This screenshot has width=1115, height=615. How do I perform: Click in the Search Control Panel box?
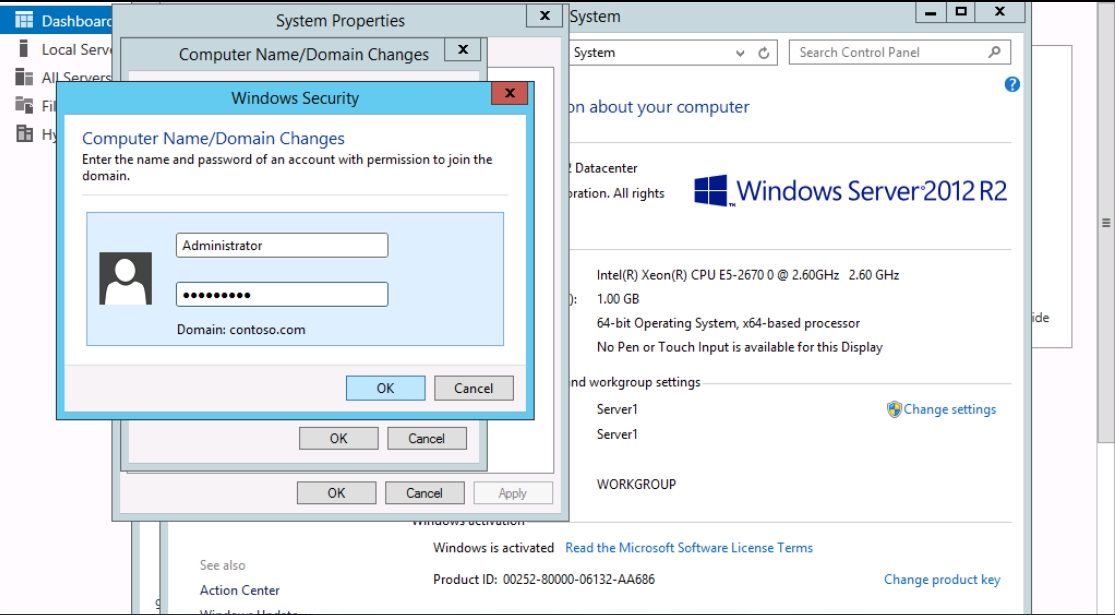click(x=890, y=53)
